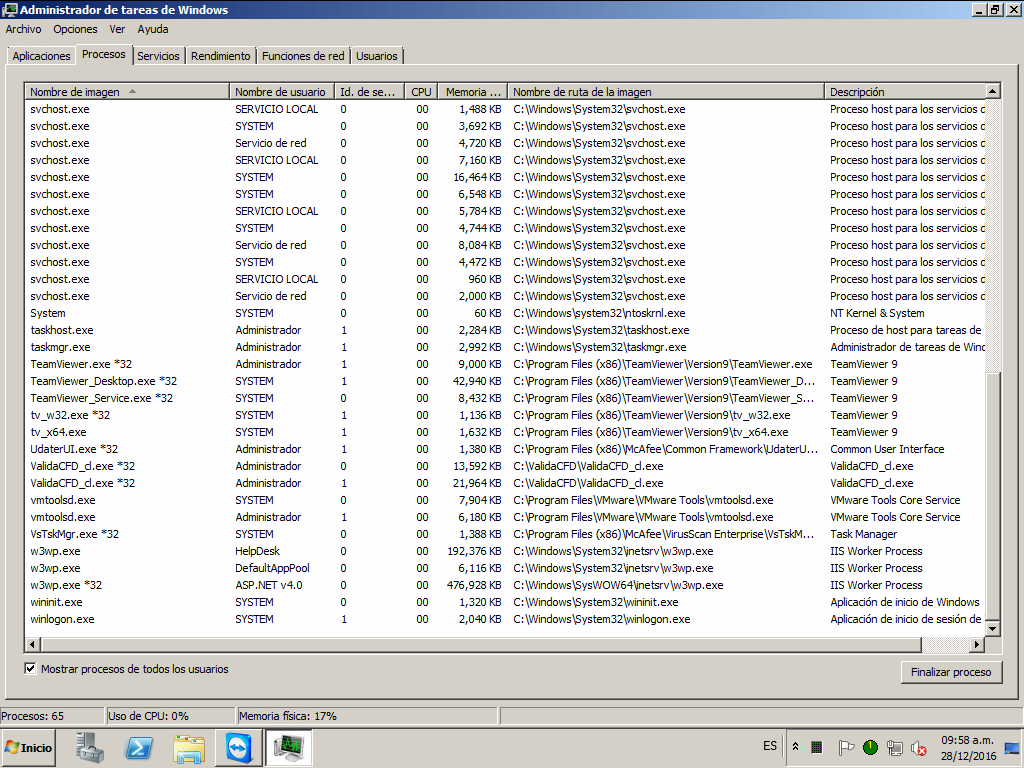This screenshot has height=768, width=1024.
Task: Click the muted volume speaker icon
Action: point(919,747)
